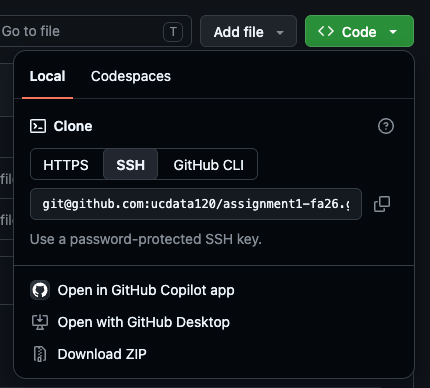
Task: Click the T shortcut key badge
Action: [173, 32]
